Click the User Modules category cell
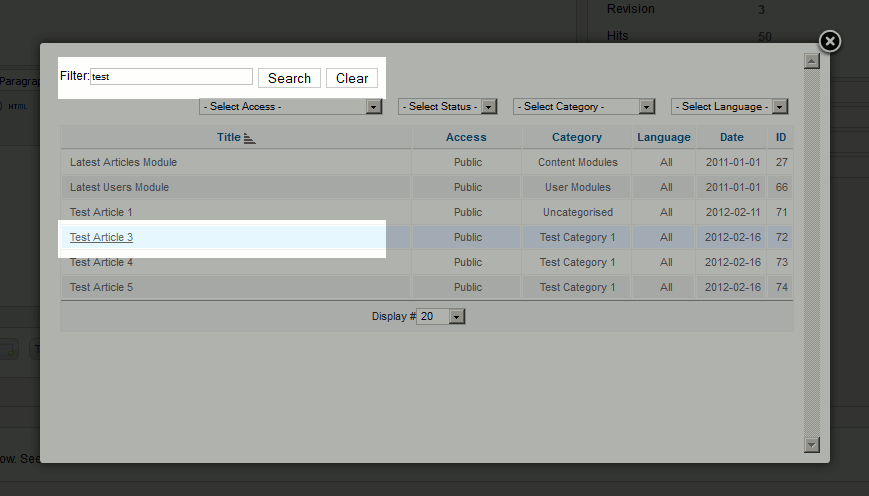Screen dimensions: 869x496 577,187
